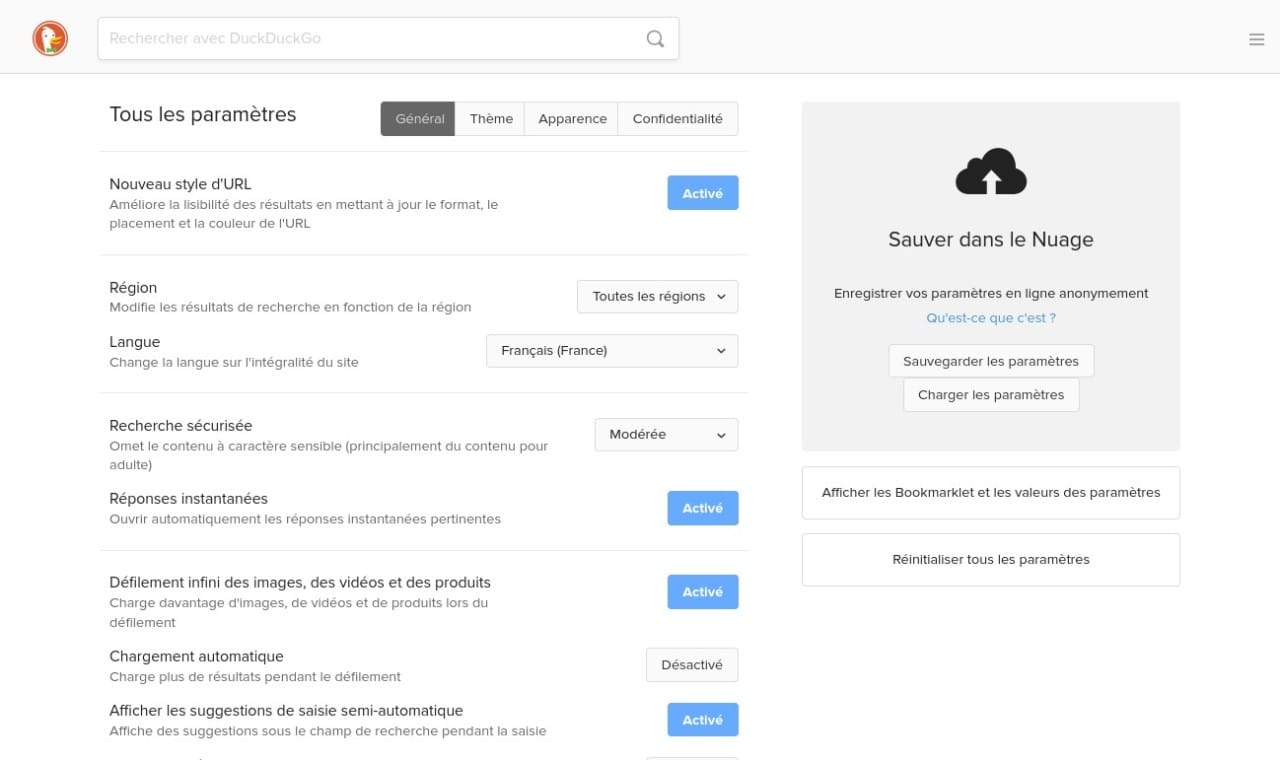Viewport: 1280px width, 760px height.
Task: Disable infinite scrolling of images and videos
Action: click(x=702, y=592)
